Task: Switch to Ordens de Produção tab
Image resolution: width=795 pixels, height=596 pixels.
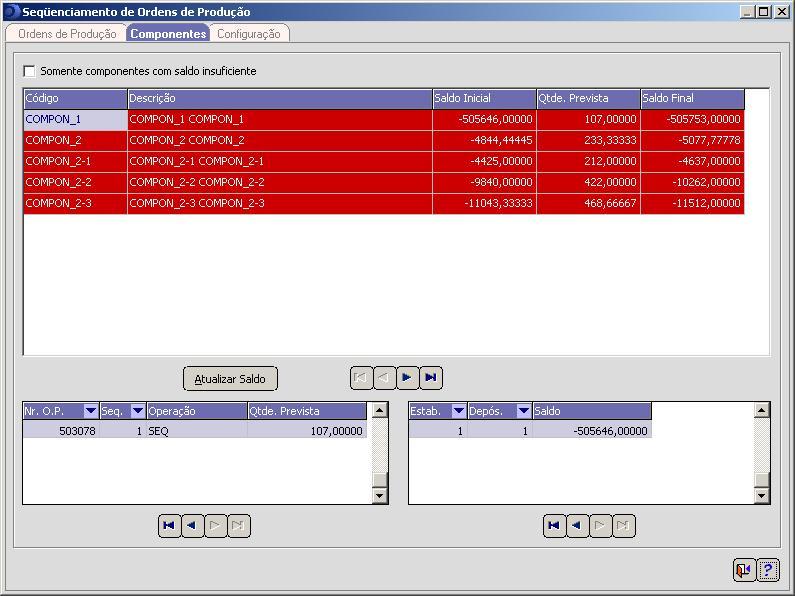Action: pyautogui.click(x=67, y=34)
